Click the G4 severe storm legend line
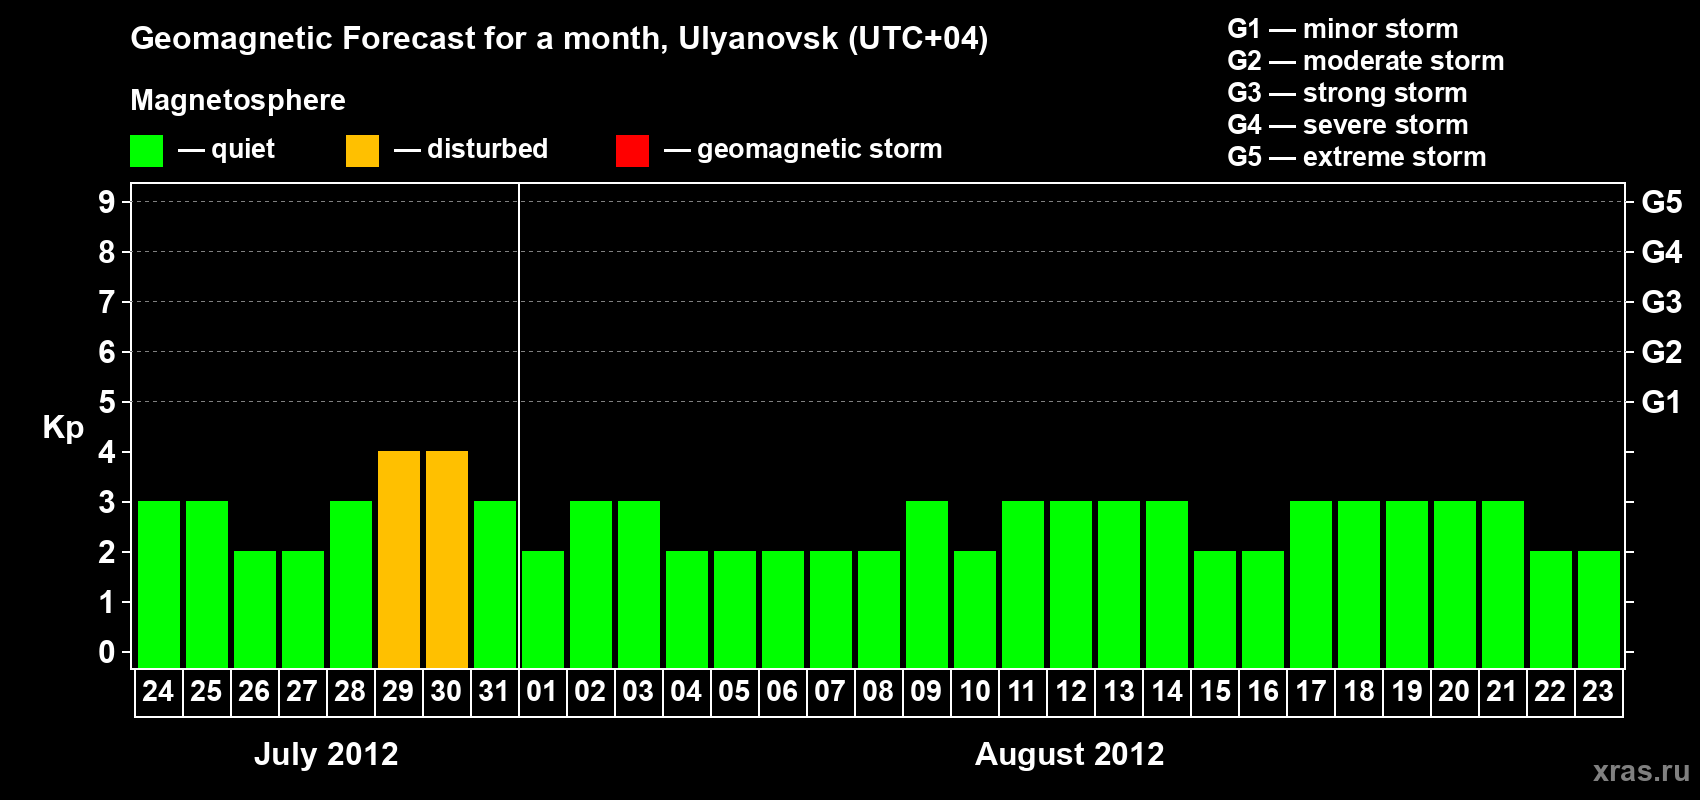Image resolution: width=1700 pixels, height=800 pixels. 1348,125
